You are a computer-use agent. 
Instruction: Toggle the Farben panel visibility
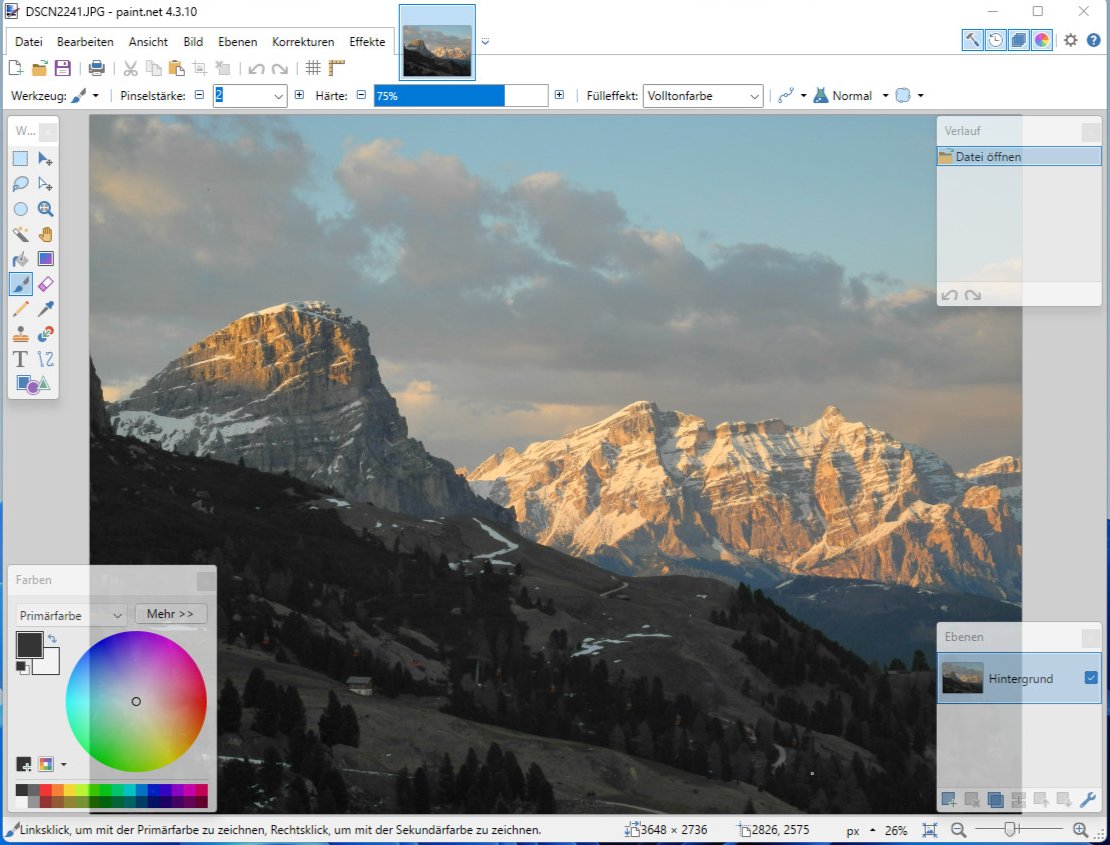click(x=1042, y=40)
